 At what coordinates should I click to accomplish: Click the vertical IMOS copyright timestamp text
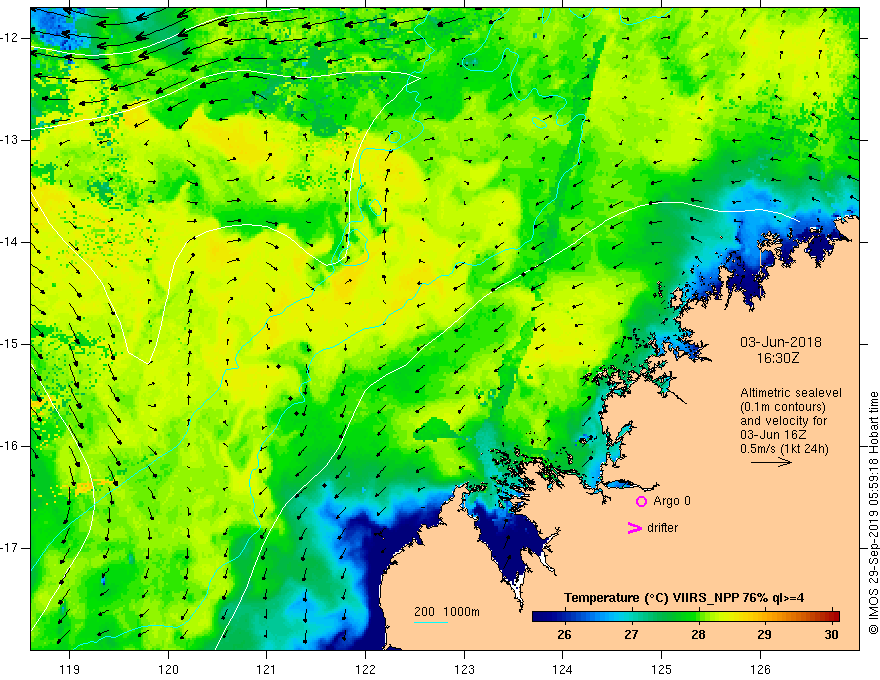873,513
